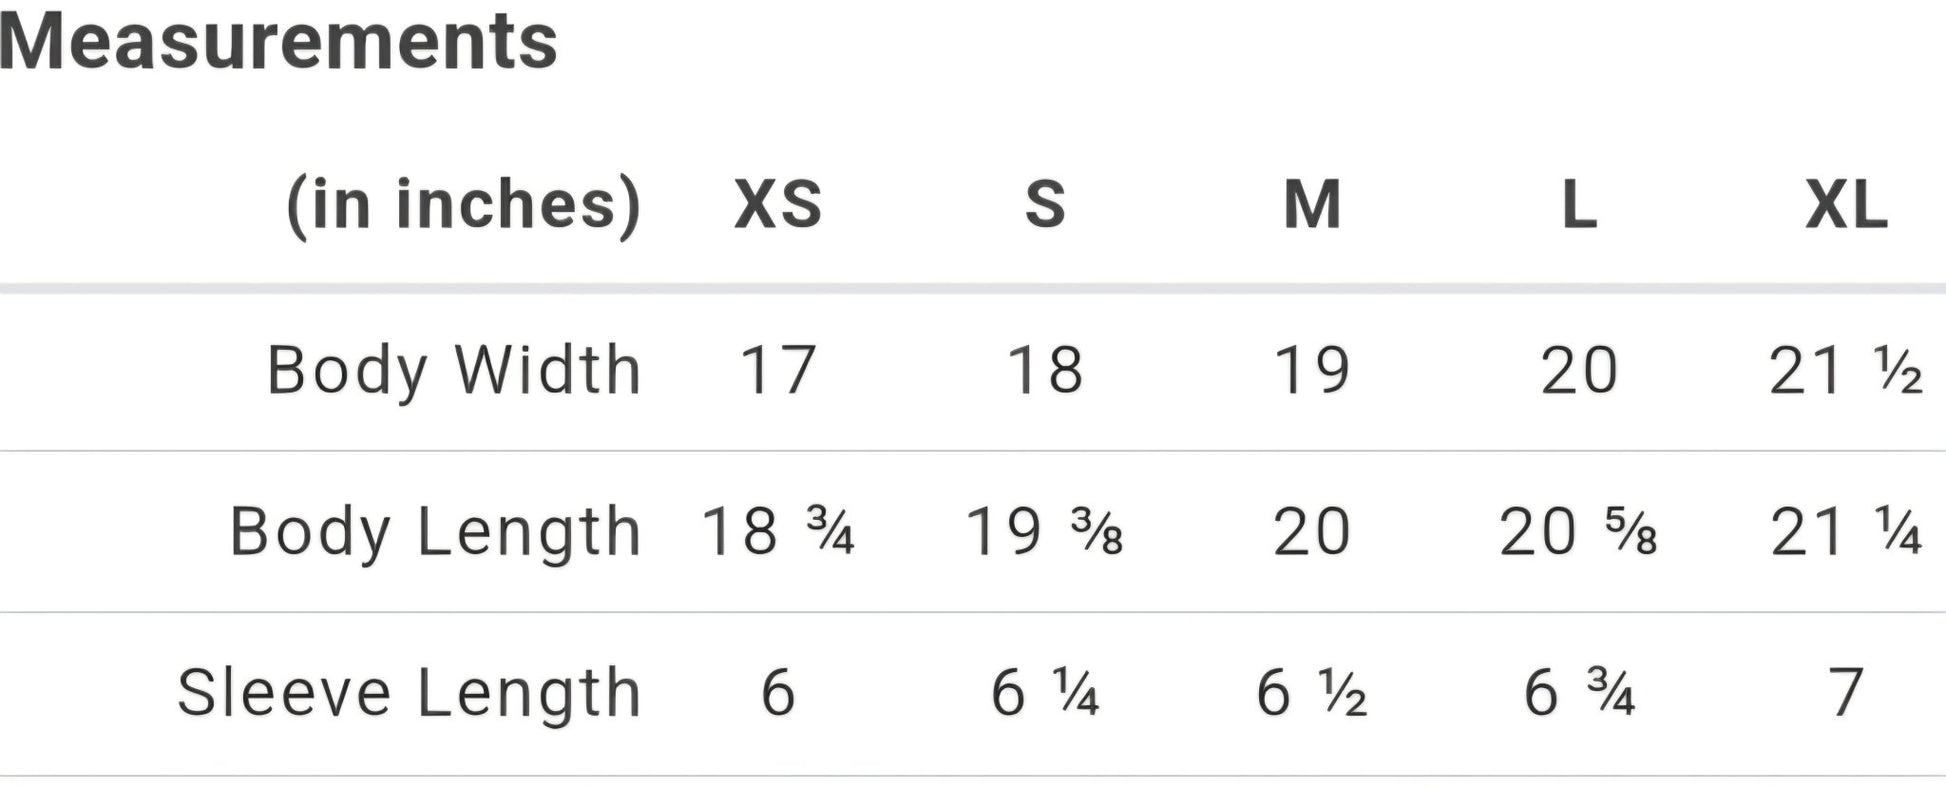
Task: Select the XL size column header
Action: (x=1846, y=205)
